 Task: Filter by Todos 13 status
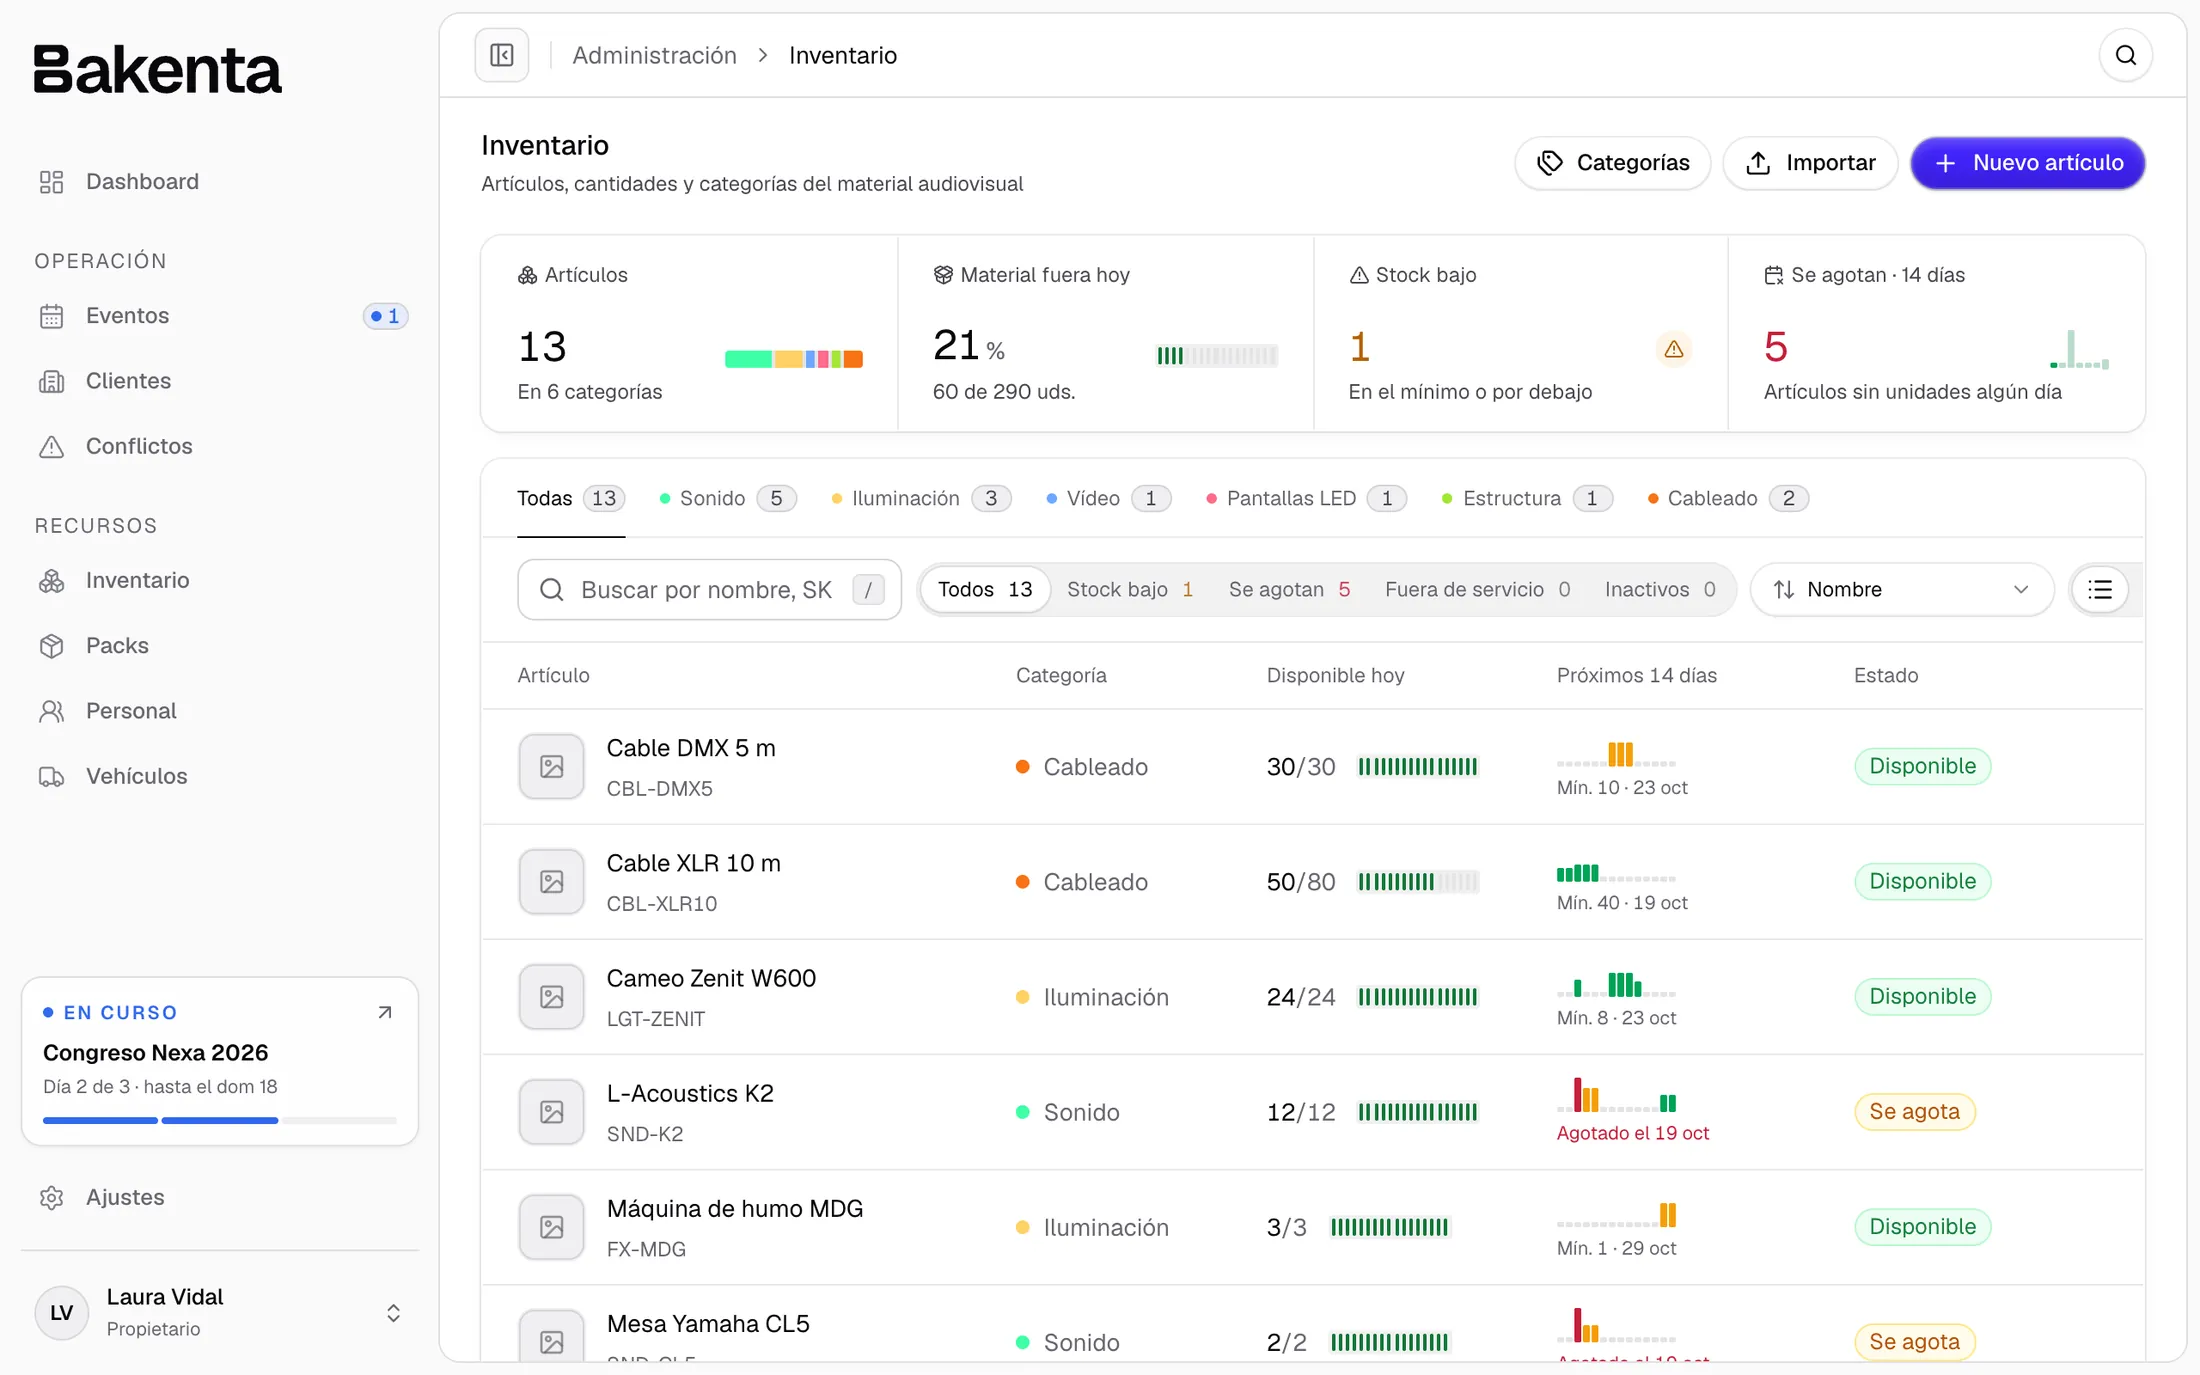click(985, 590)
